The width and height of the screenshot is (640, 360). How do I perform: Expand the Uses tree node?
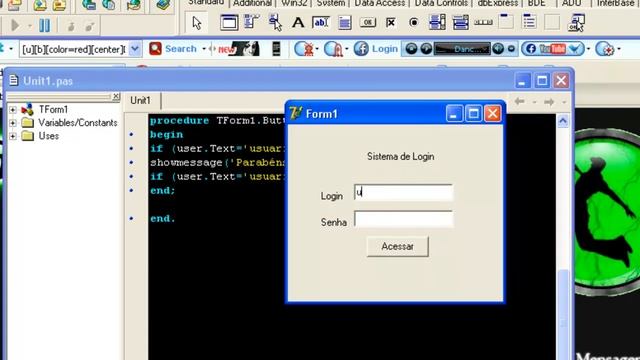click(13, 136)
